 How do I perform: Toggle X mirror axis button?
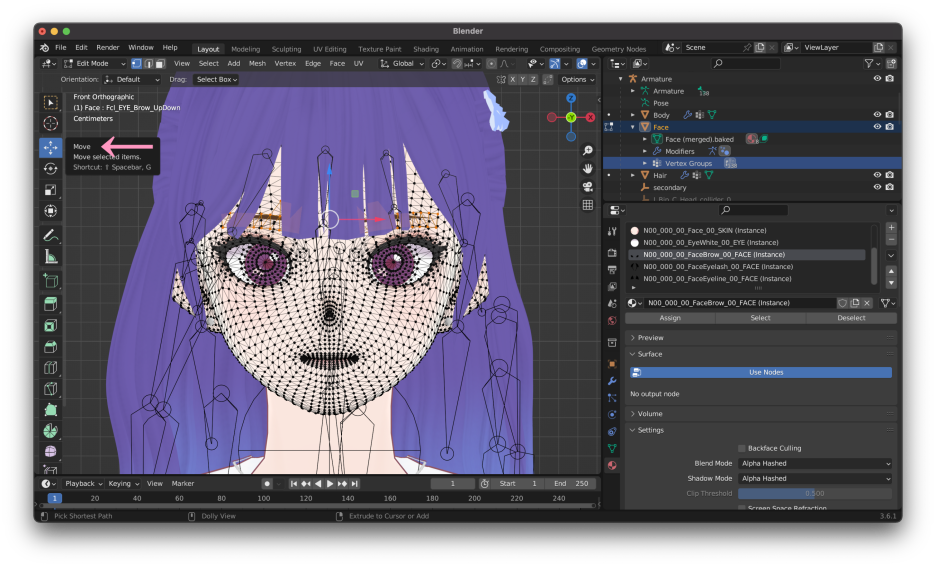pyautogui.click(x=512, y=79)
